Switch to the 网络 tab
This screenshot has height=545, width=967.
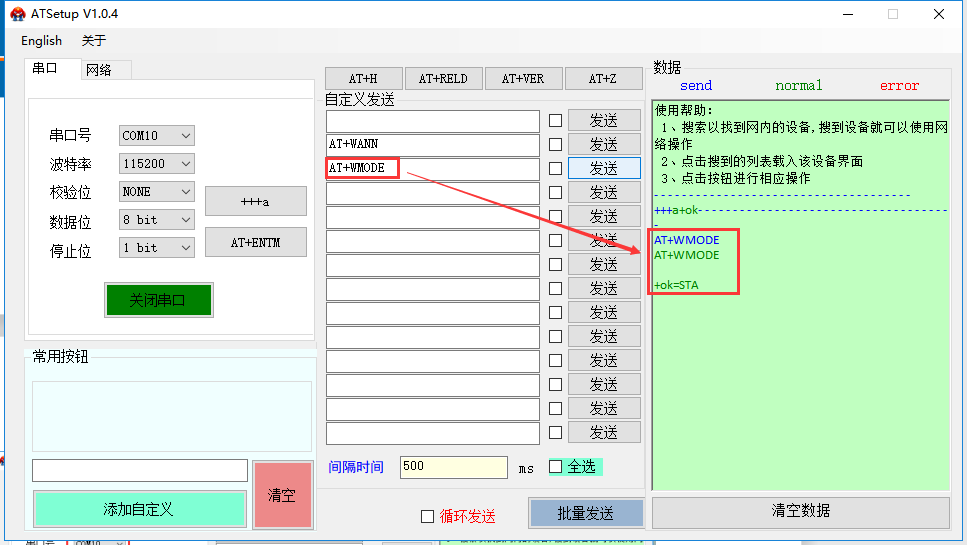pos(99,70)
